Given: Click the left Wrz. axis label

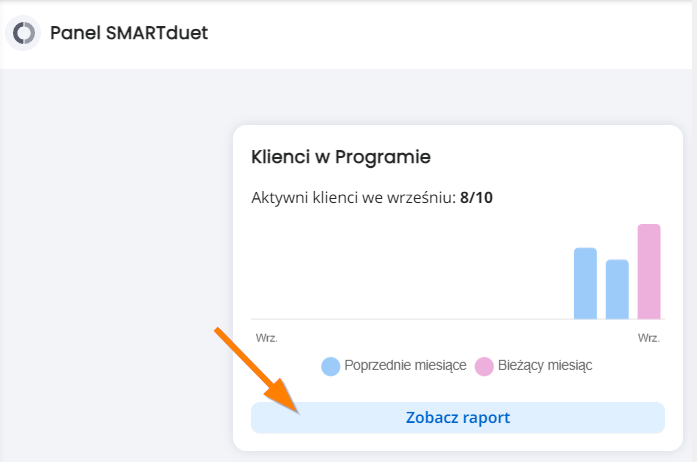Looking at the screenshot, I should (267, 338).
